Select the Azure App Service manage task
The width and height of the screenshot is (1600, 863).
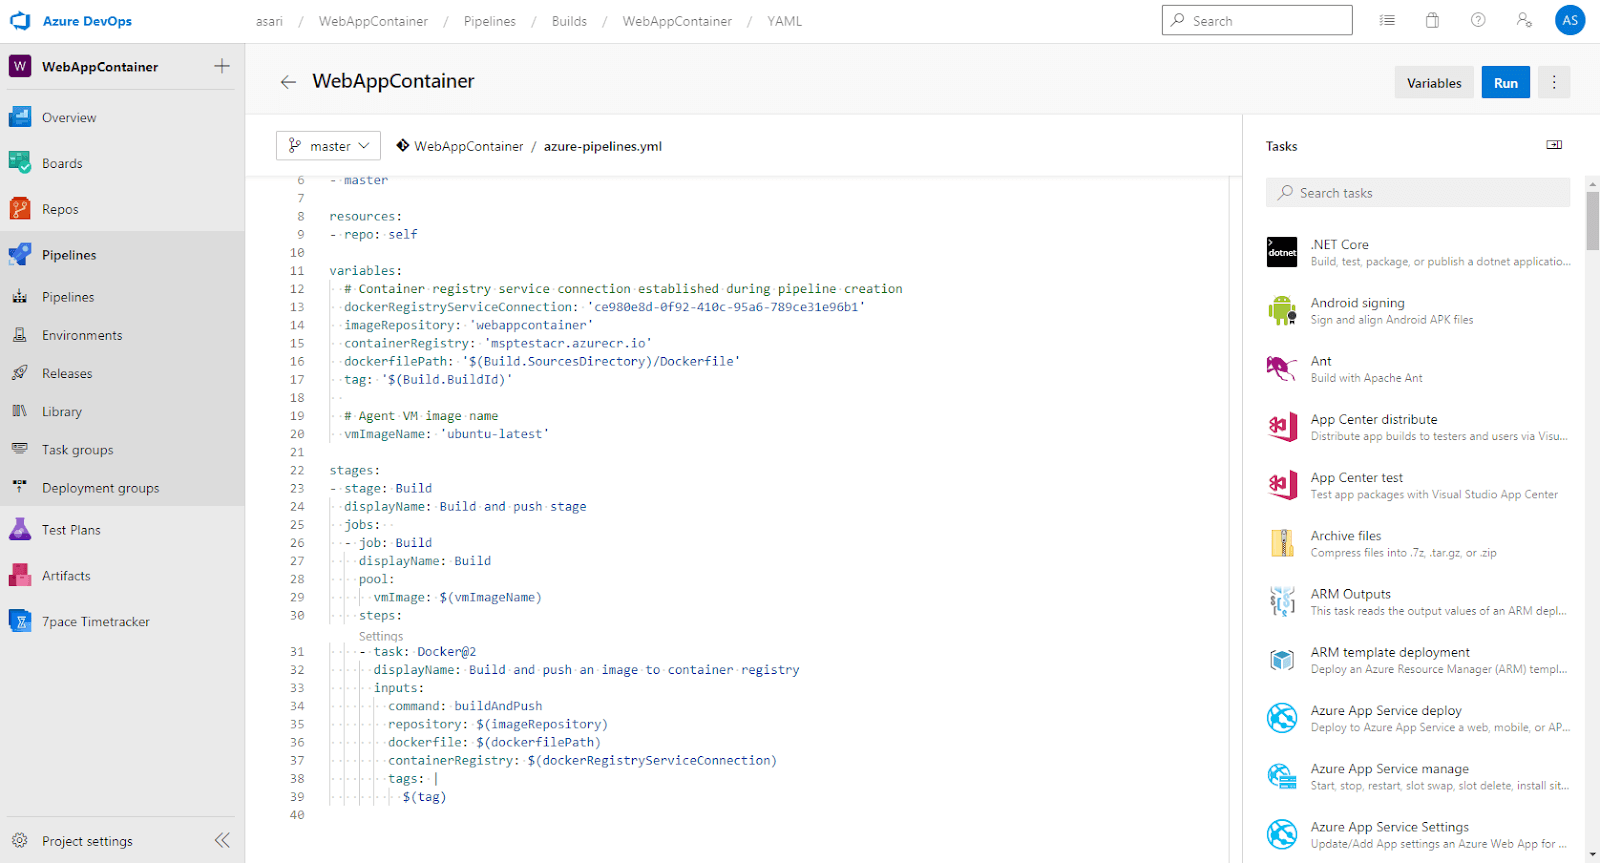tap(1418, 776)
